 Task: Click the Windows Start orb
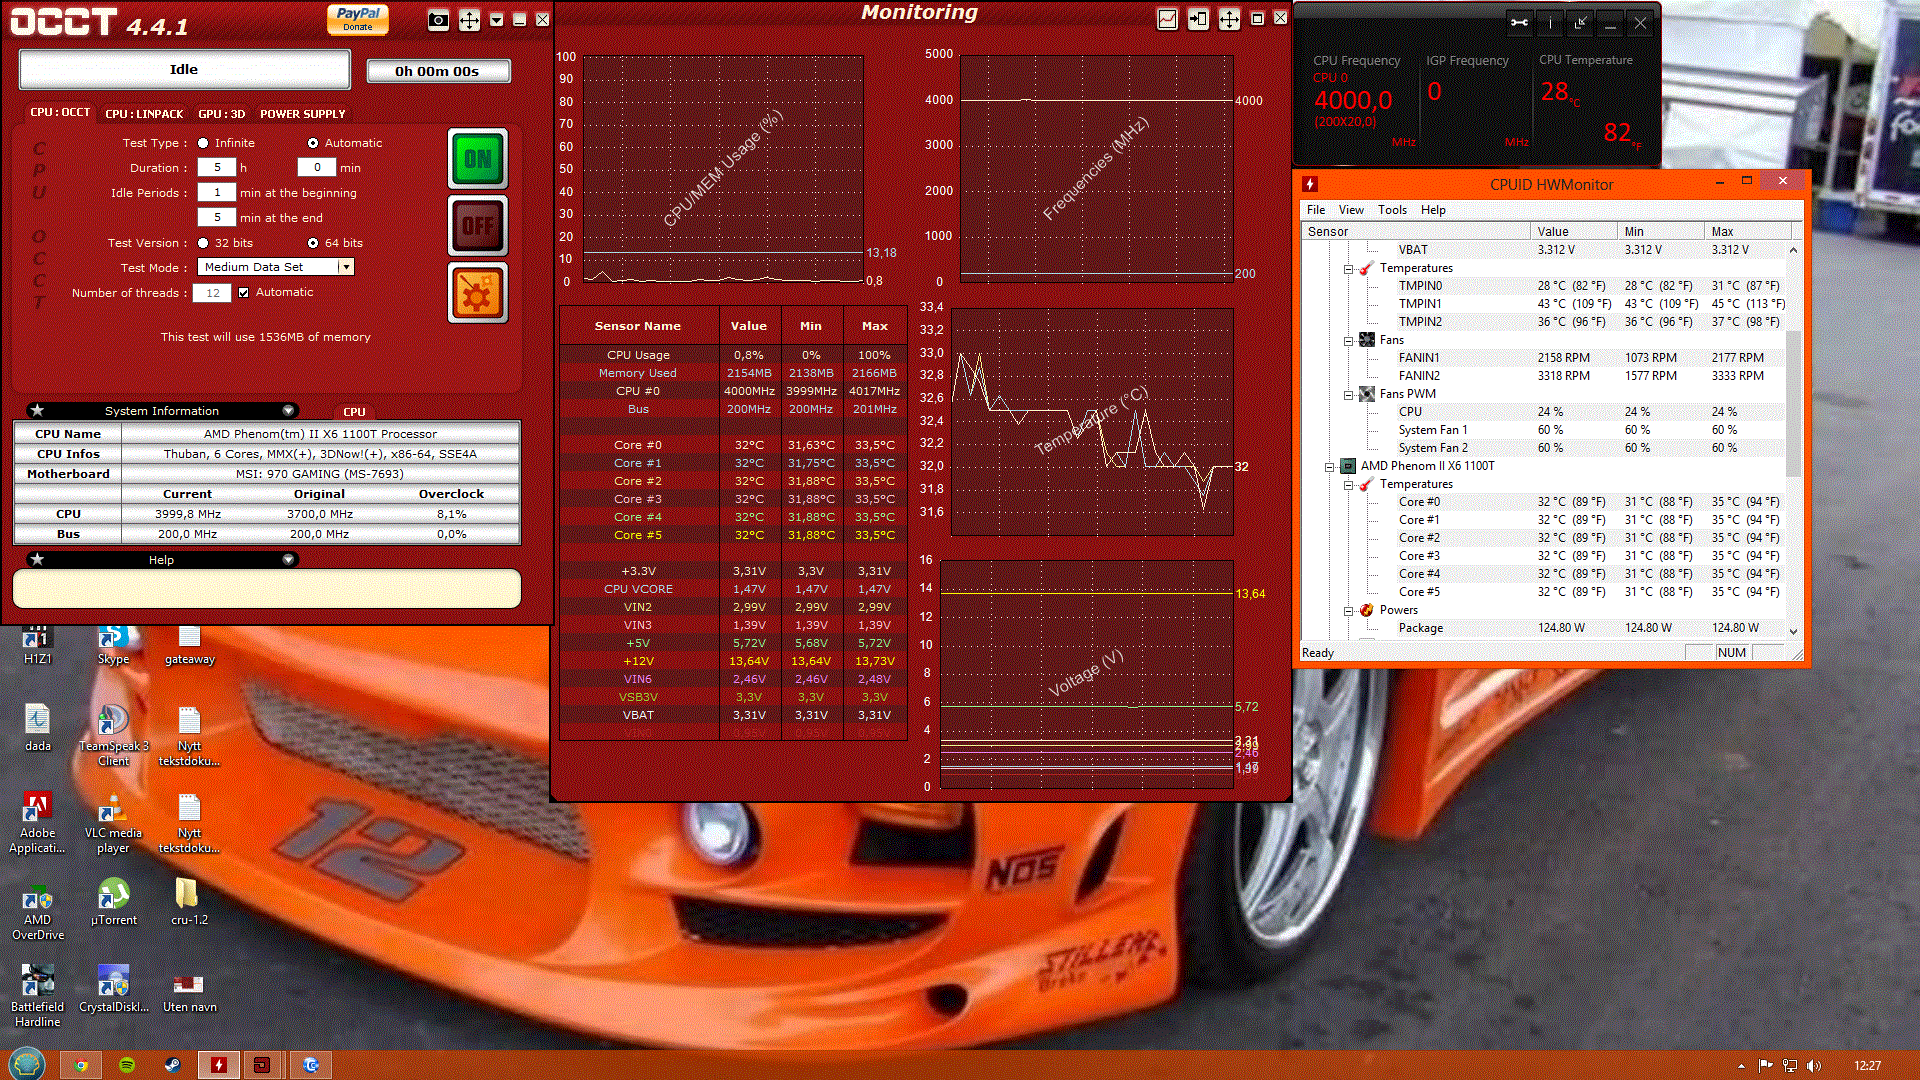point(27,1064)
